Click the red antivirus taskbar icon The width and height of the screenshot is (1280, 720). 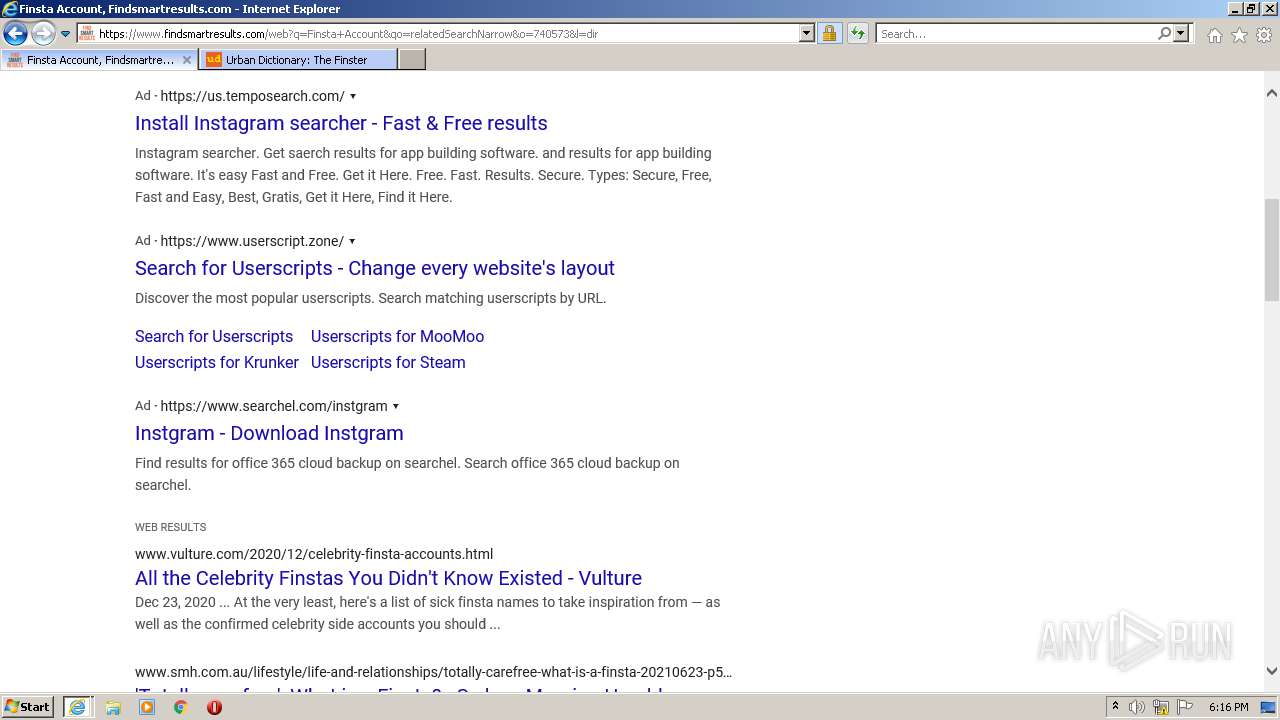214,707
